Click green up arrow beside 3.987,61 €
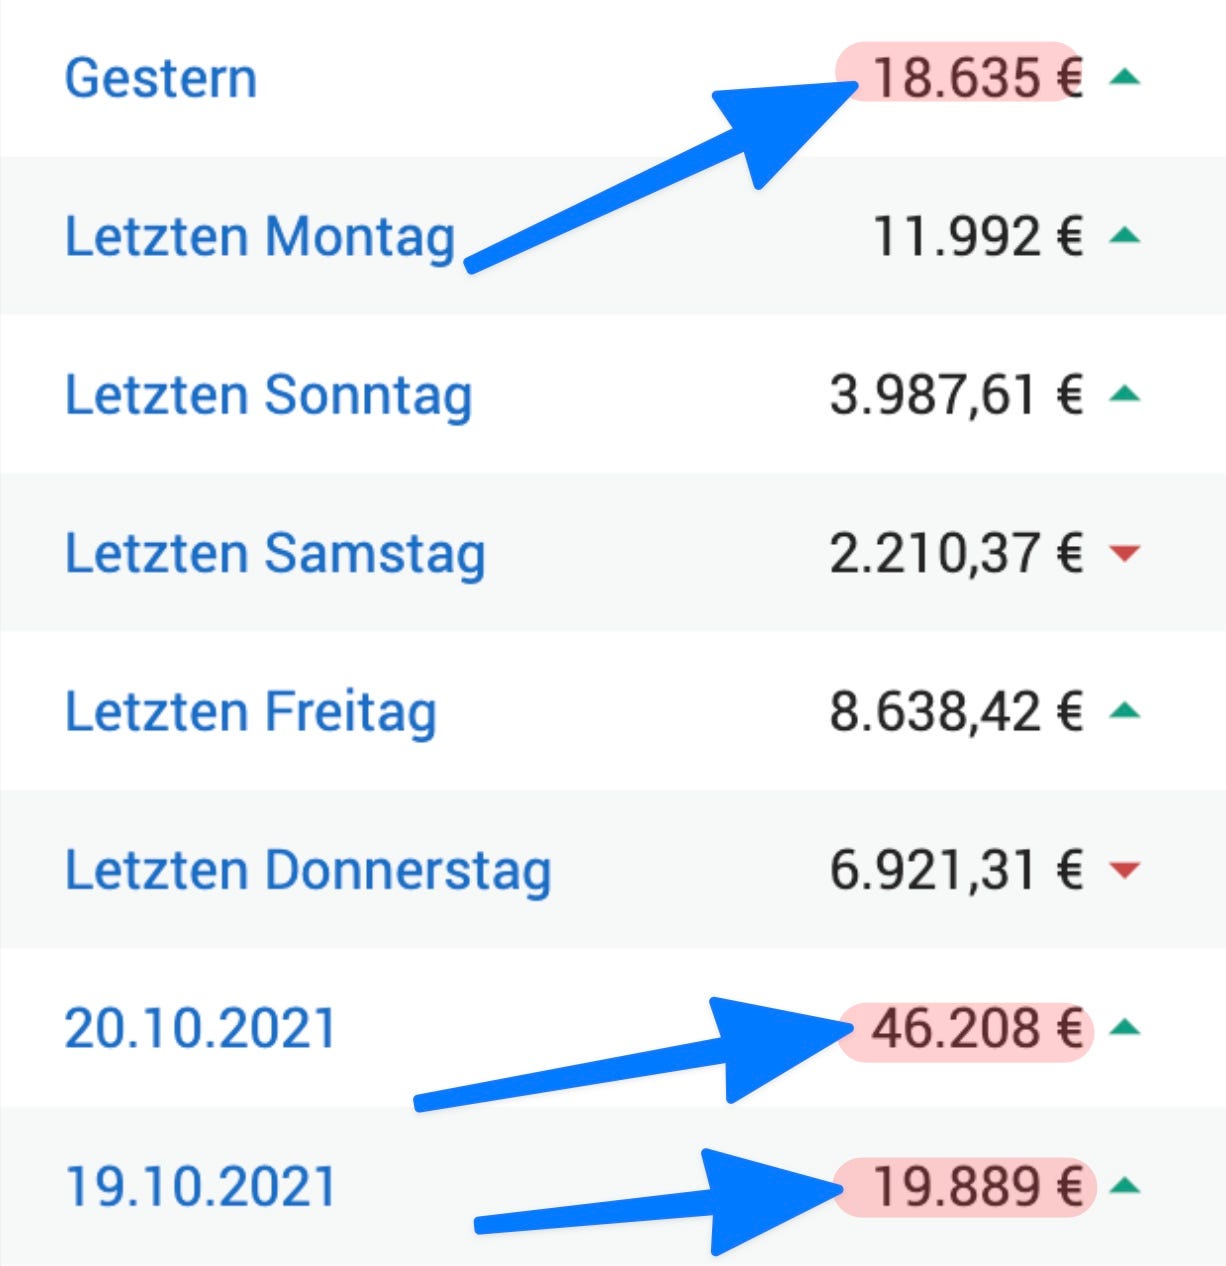Image resolution: width=1226 pixels, height=1266 pixels. pyautogui.click(x=1125, y=394)
